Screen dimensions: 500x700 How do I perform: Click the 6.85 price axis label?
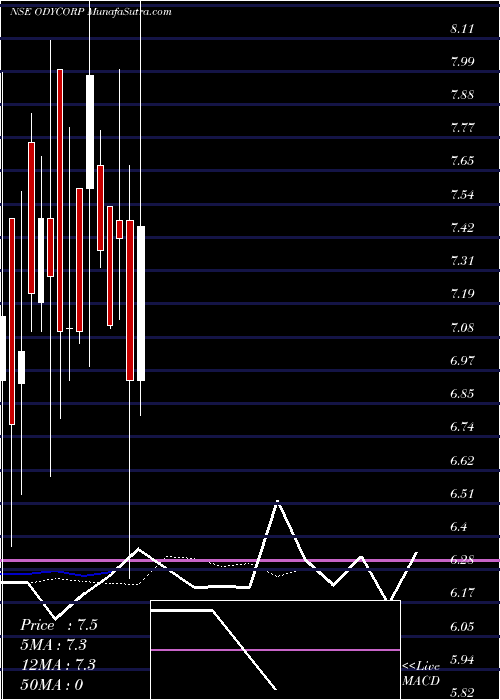click(x=462, y=394)
